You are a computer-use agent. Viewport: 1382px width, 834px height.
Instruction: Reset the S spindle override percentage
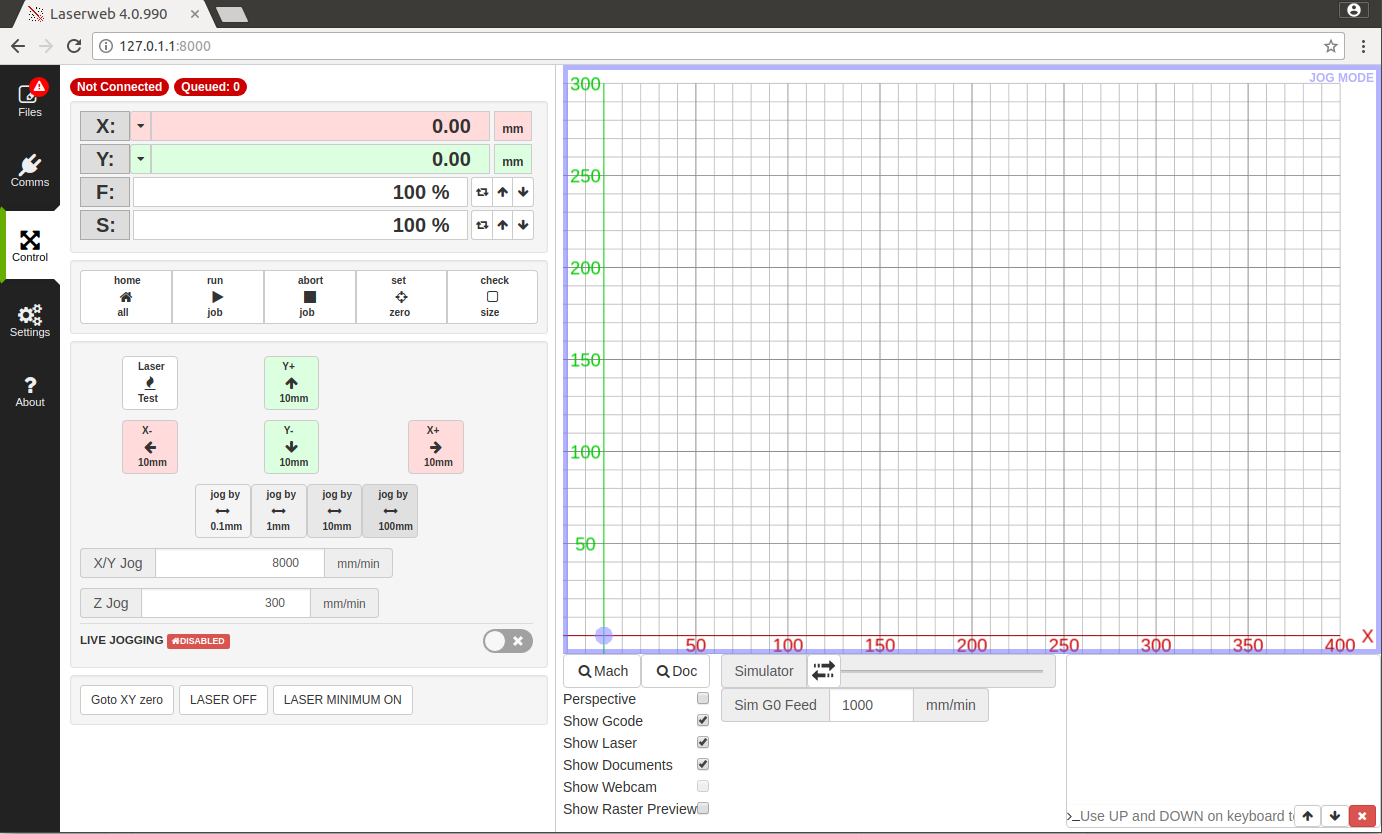point(482,225)
